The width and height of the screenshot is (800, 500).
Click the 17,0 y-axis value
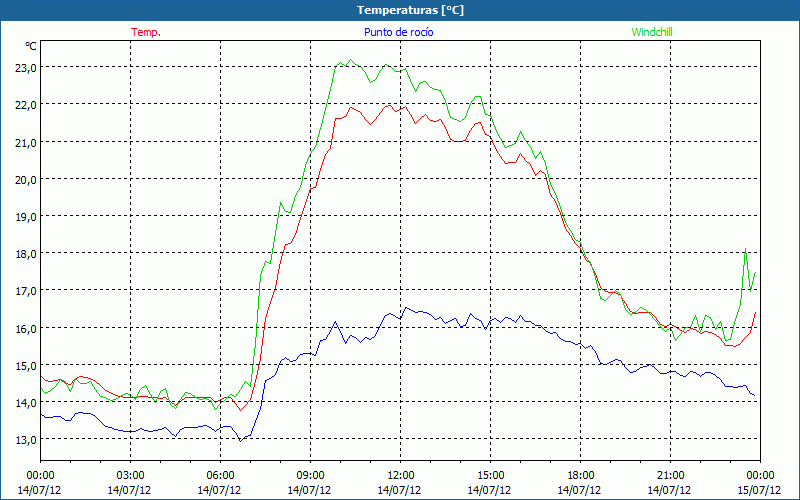coord(25,291)
